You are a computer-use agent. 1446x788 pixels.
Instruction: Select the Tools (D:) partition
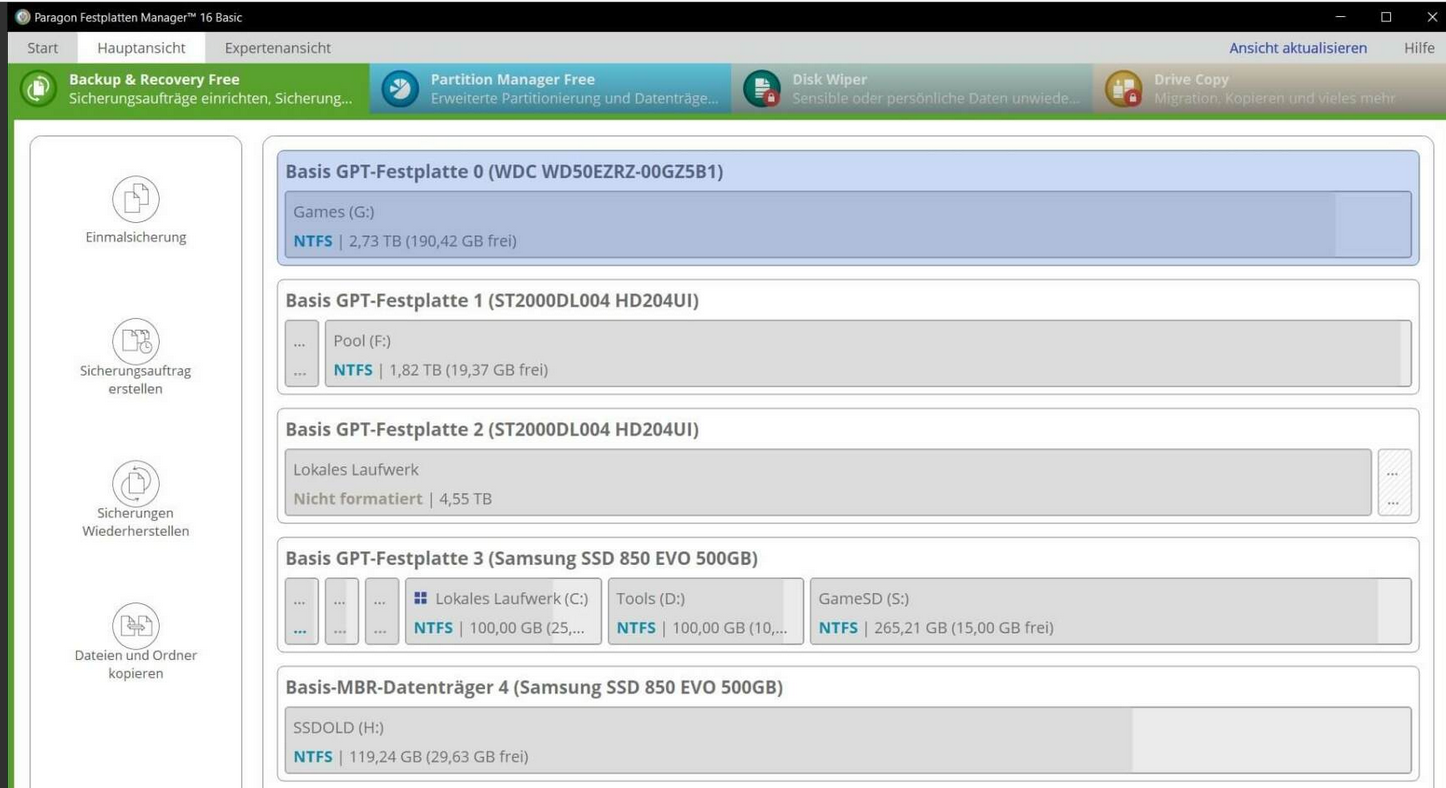click(706, 612)
